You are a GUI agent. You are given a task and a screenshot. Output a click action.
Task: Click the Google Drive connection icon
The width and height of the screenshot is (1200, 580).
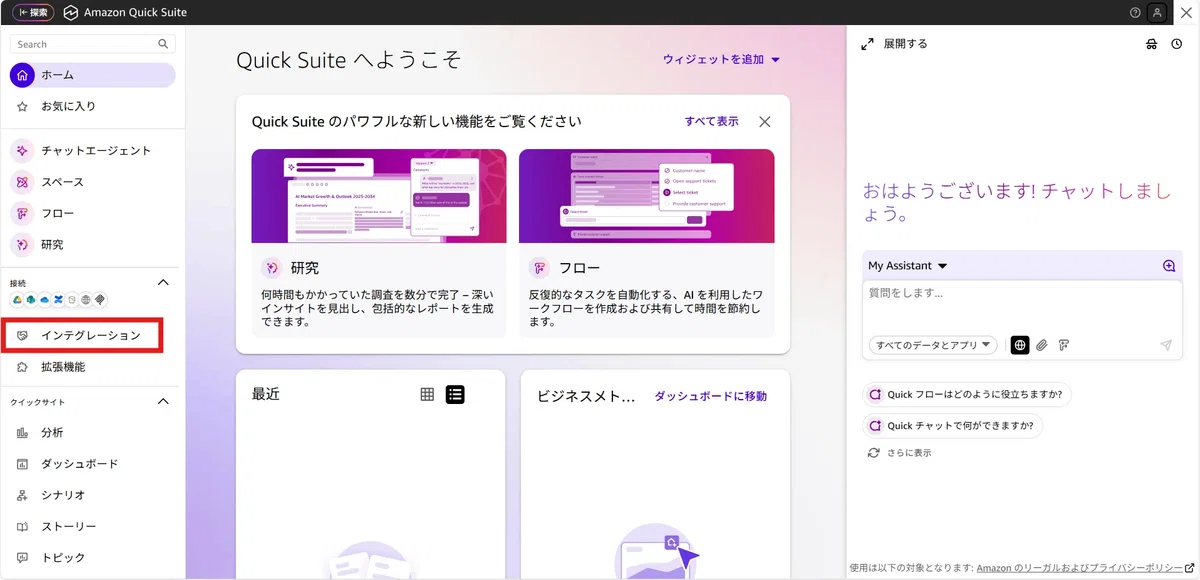tap(17, 299)
